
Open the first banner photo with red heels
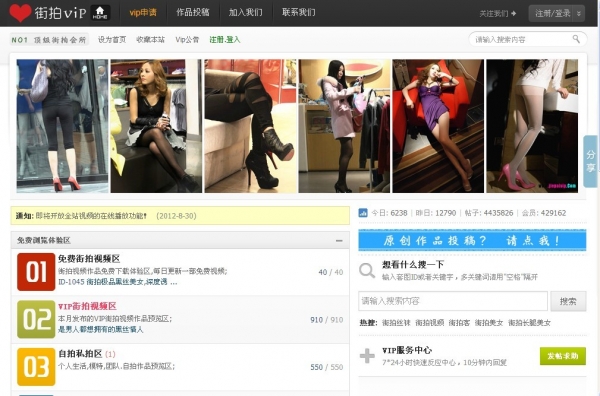click(62, 125)
